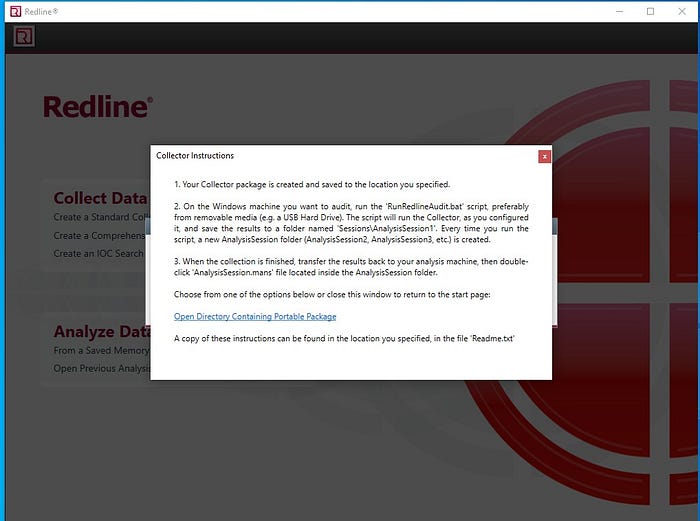Click step 1 text about Collector package created
The height and width of the screenshot is (521, 700).
click(x=312, y=184)
